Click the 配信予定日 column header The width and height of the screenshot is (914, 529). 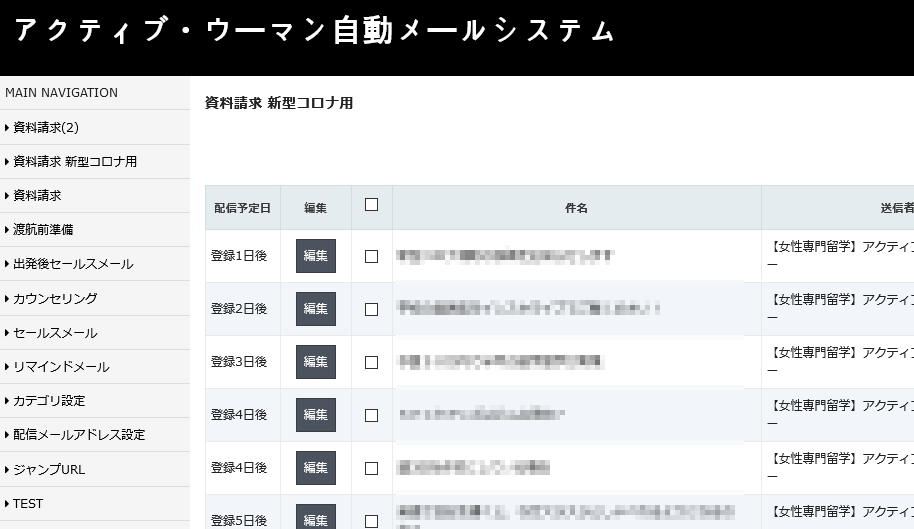coord(243,208)
